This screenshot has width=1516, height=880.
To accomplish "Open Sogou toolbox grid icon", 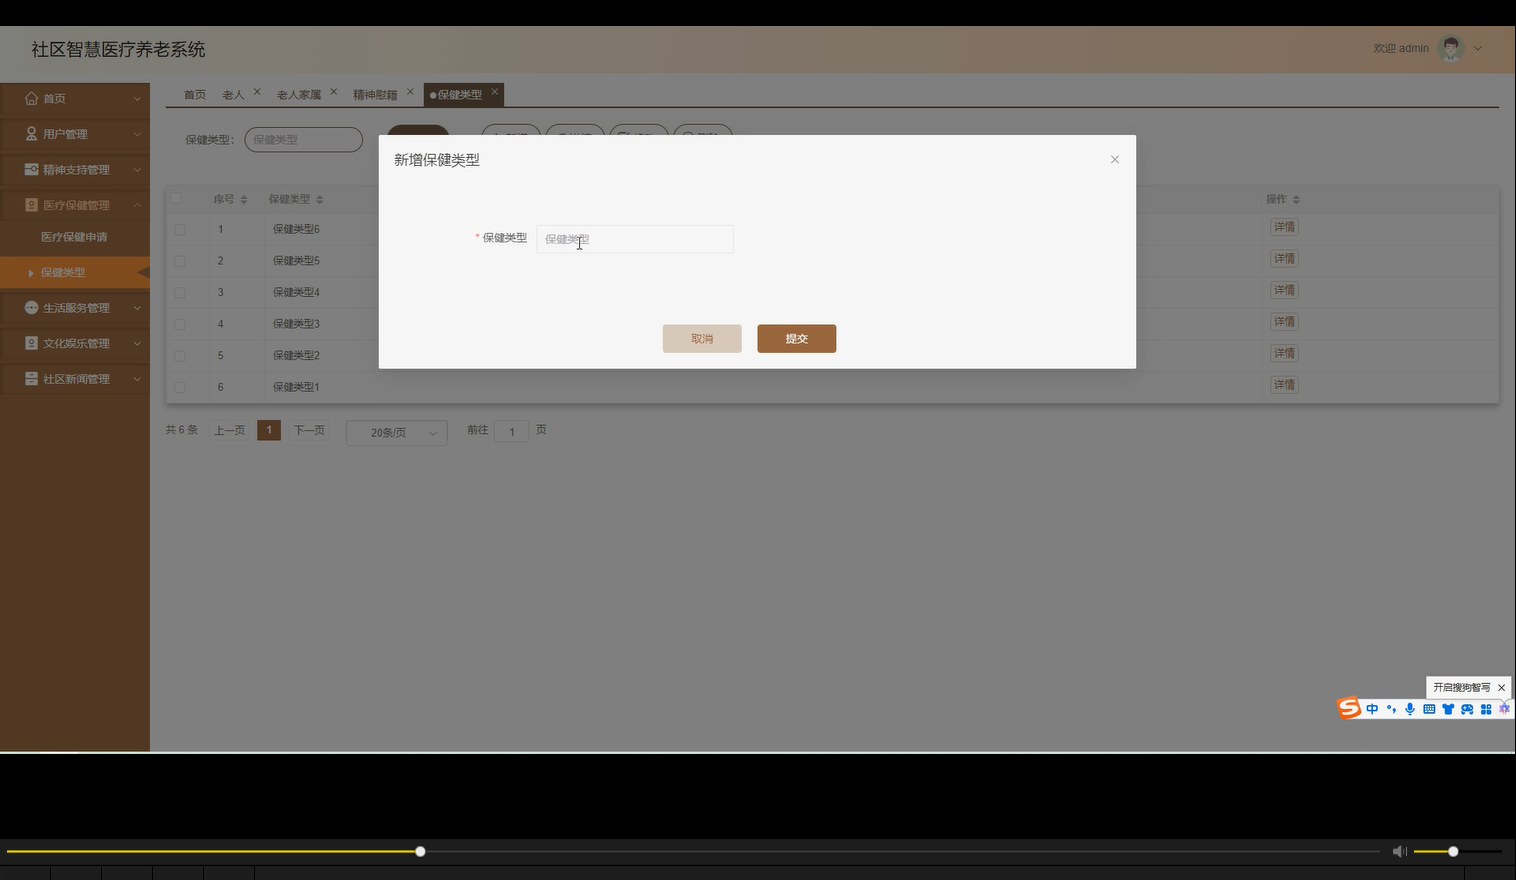I will point(1486,709).
